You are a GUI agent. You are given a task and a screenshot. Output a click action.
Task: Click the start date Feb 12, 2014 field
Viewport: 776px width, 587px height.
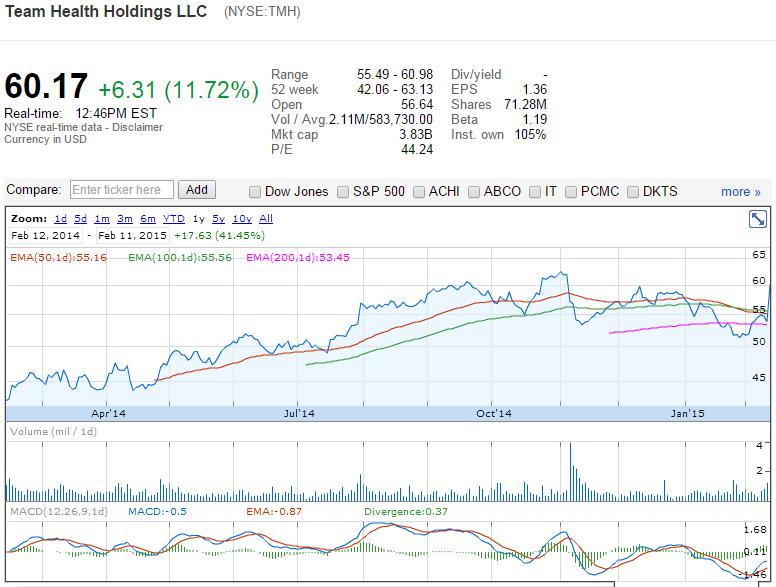[47, 236]
